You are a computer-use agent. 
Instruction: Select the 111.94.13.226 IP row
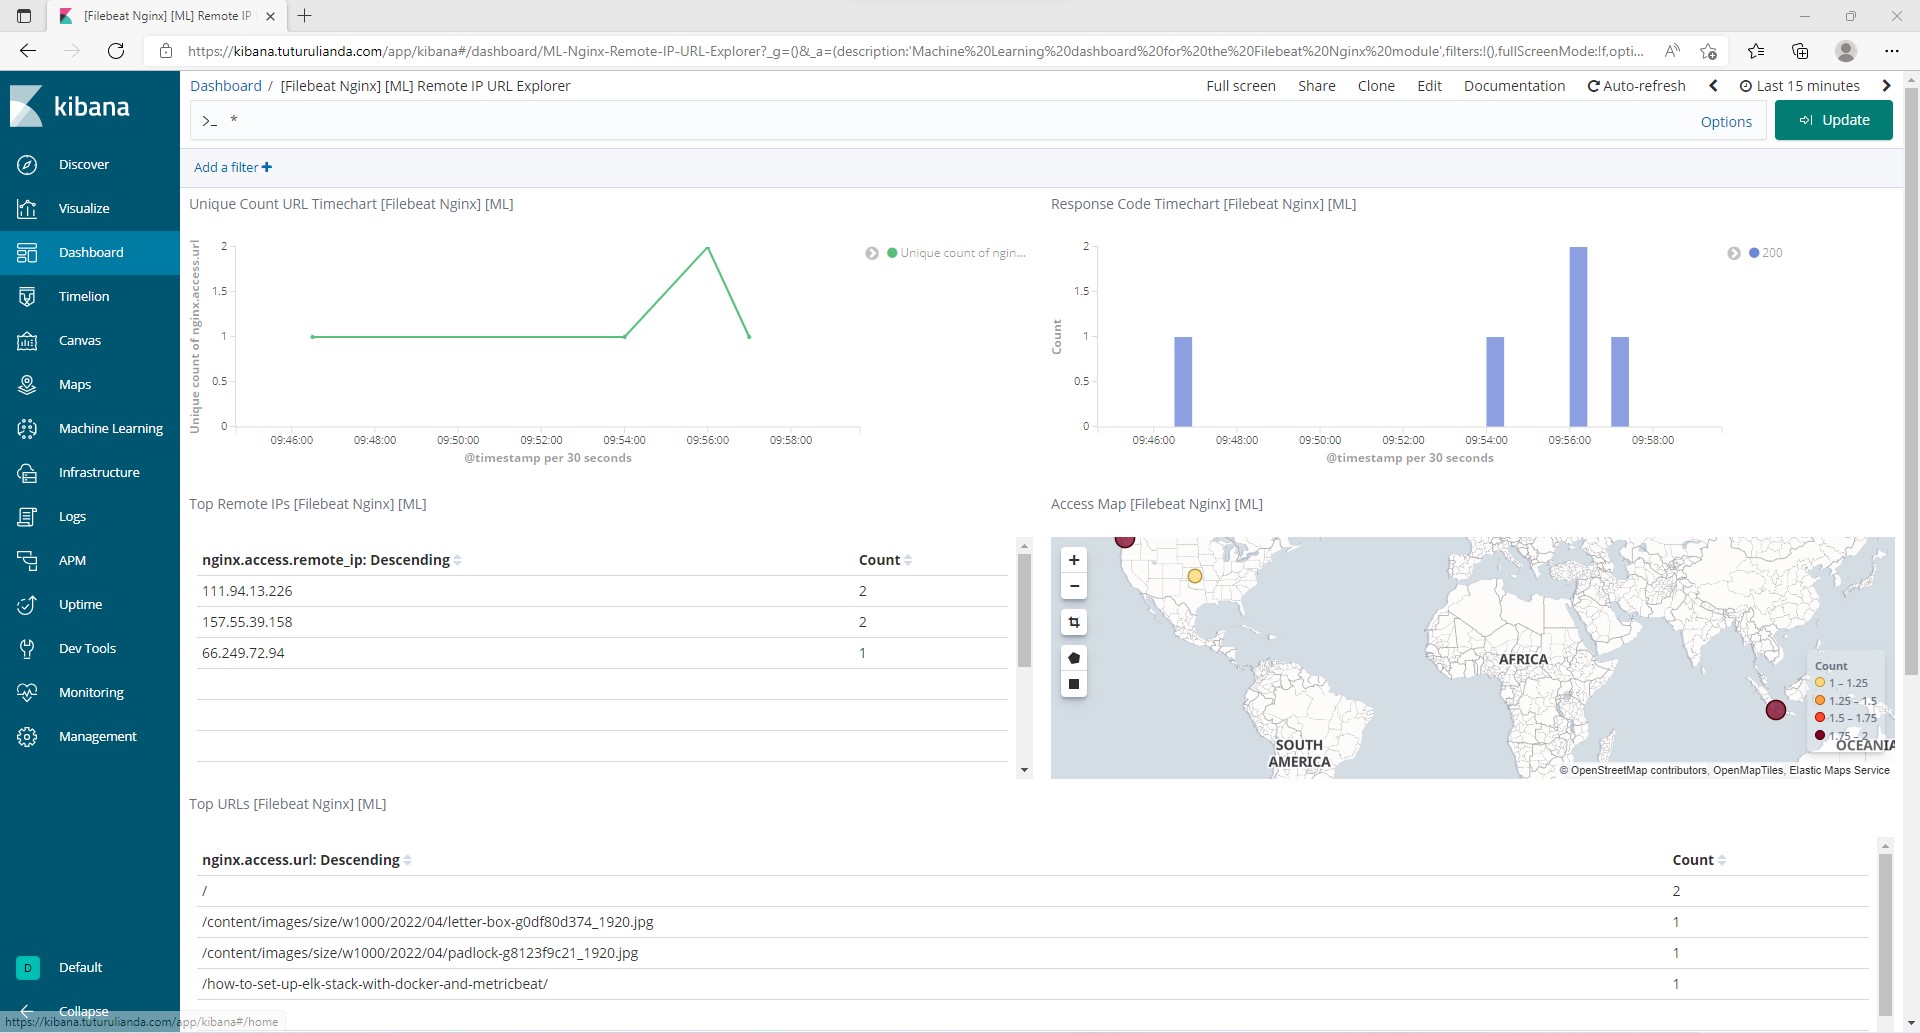click(x=602, y=591)
